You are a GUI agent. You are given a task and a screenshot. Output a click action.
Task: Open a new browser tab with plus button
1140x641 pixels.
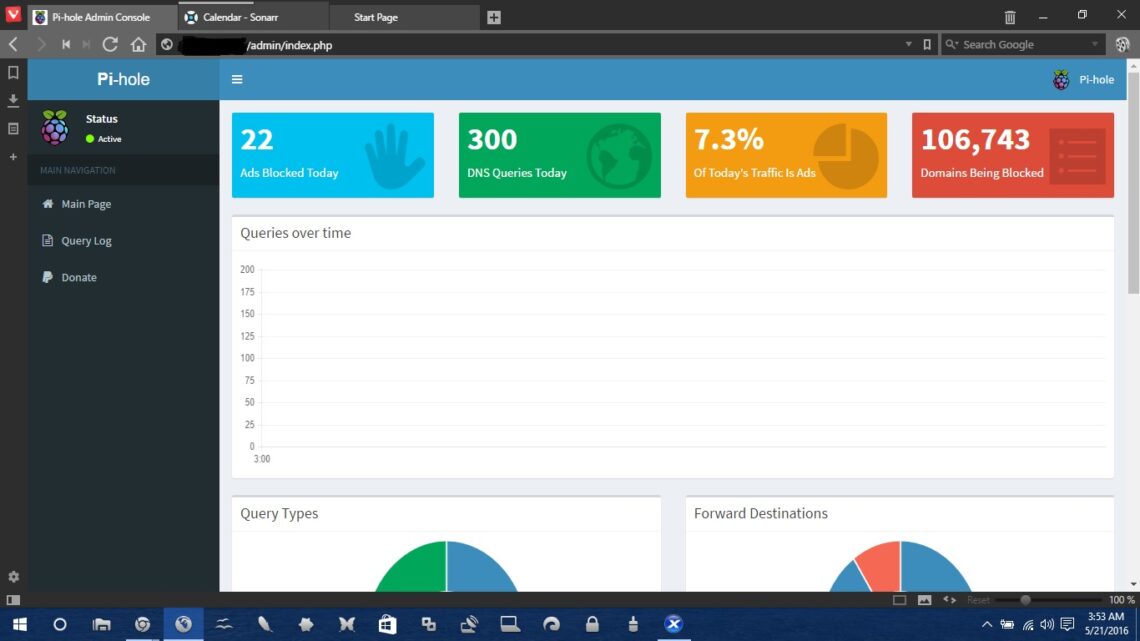pos(494,17)
